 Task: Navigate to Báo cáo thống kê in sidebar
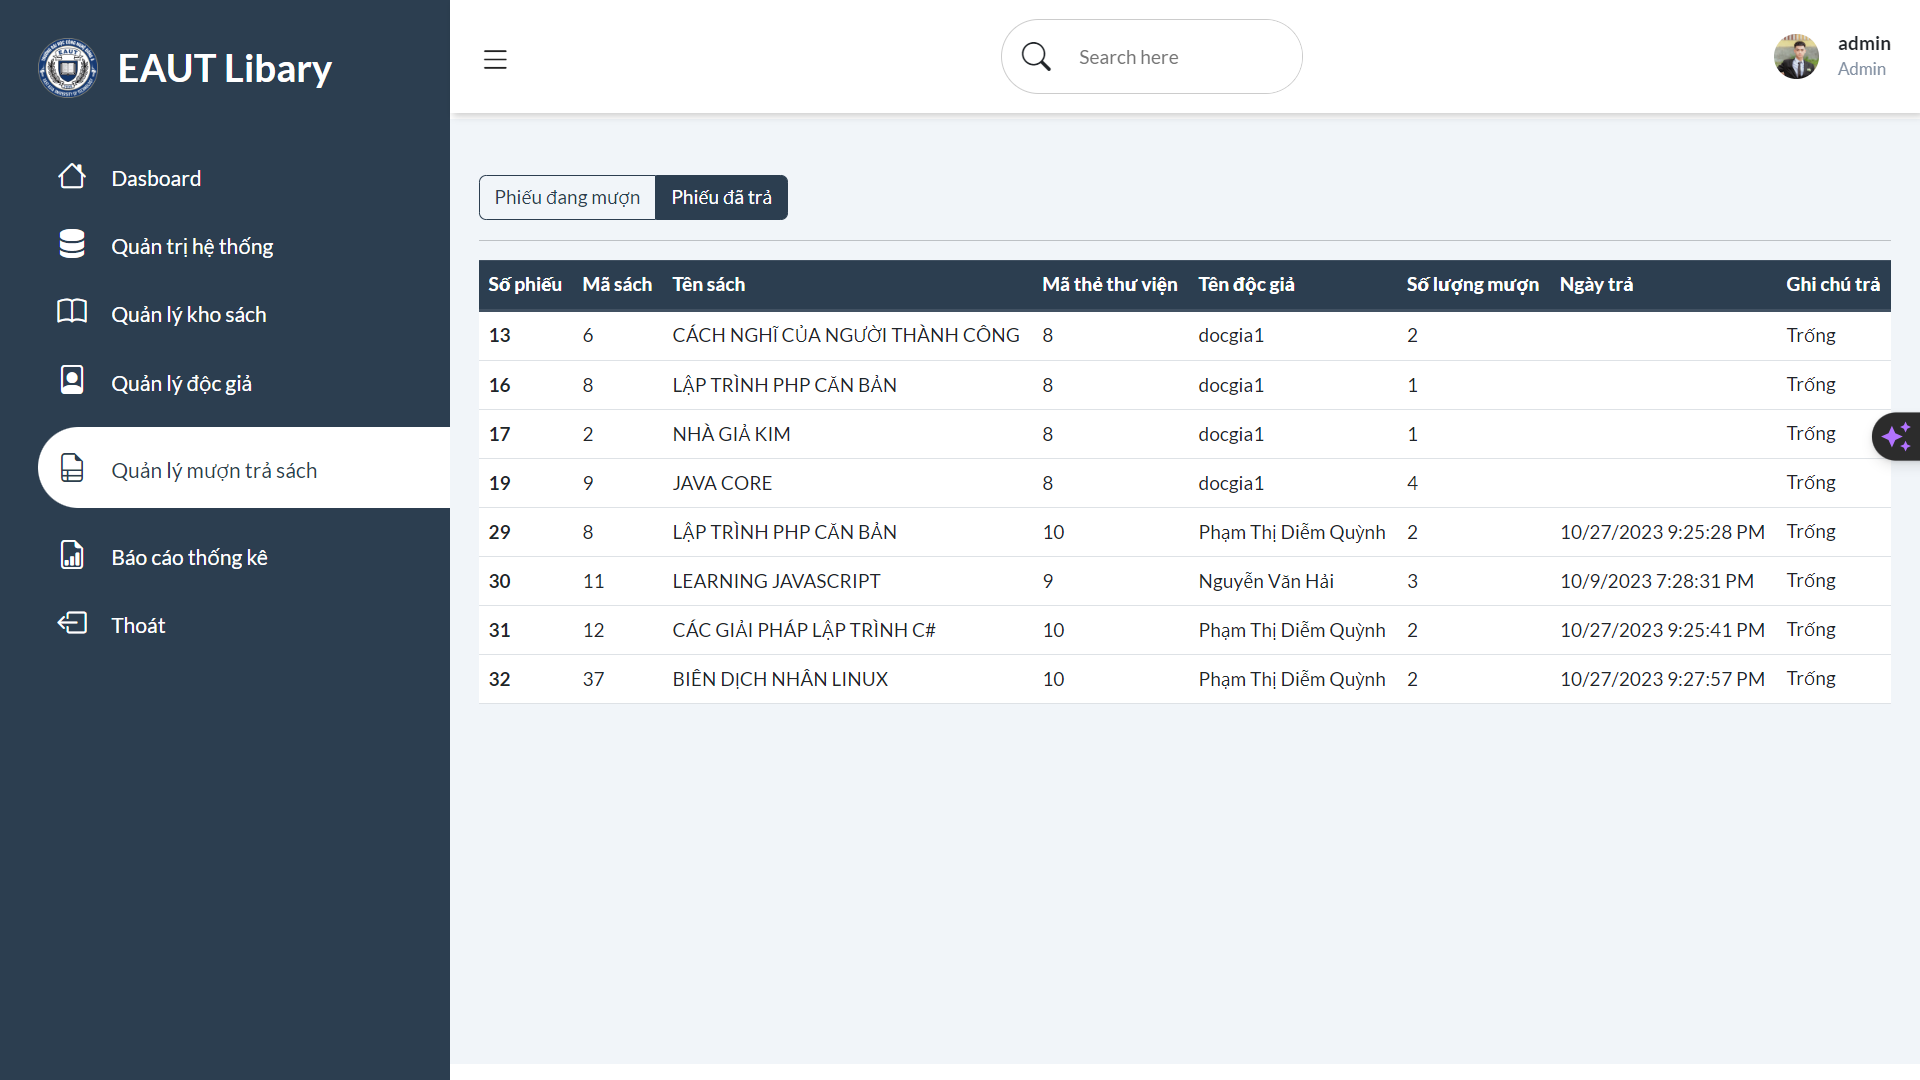click(x=189, y=556)
